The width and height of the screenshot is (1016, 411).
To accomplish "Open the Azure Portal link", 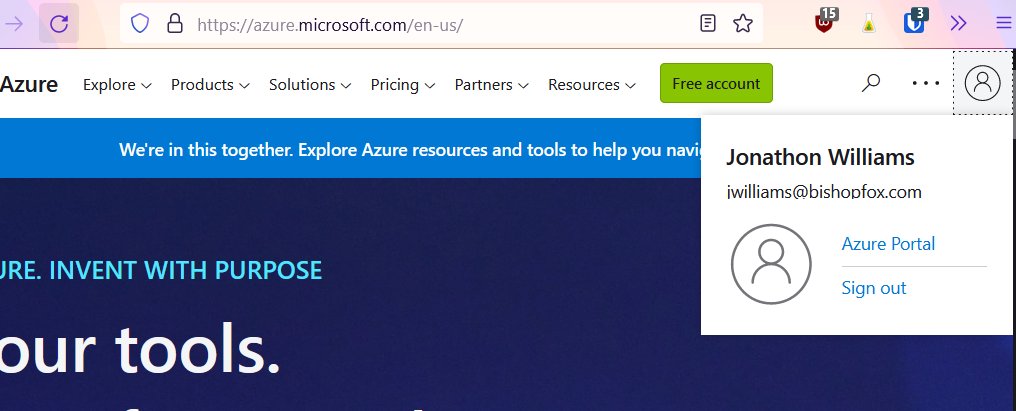I will 888,244.
